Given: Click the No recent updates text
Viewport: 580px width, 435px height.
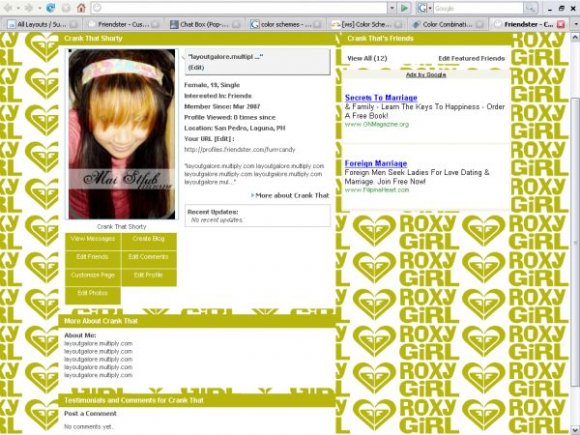Looking at the screenshot, I should (x=217, y=220).
